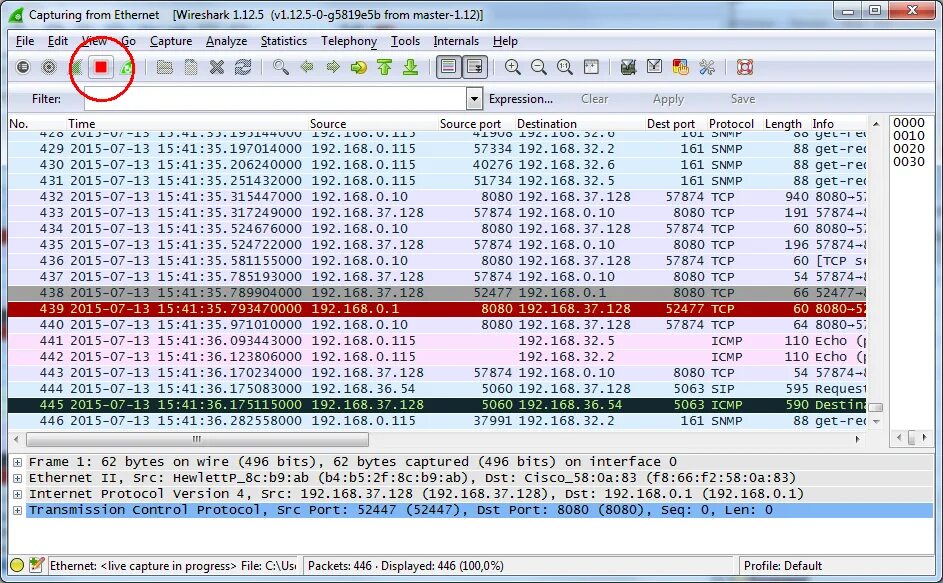This screenshot has width=943, height=583.
Task: Open a capture file icon
Action: tap(164, 67)
